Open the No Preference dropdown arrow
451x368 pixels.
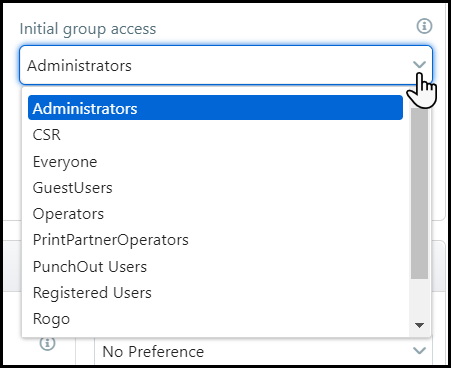(x=419, y=350)
